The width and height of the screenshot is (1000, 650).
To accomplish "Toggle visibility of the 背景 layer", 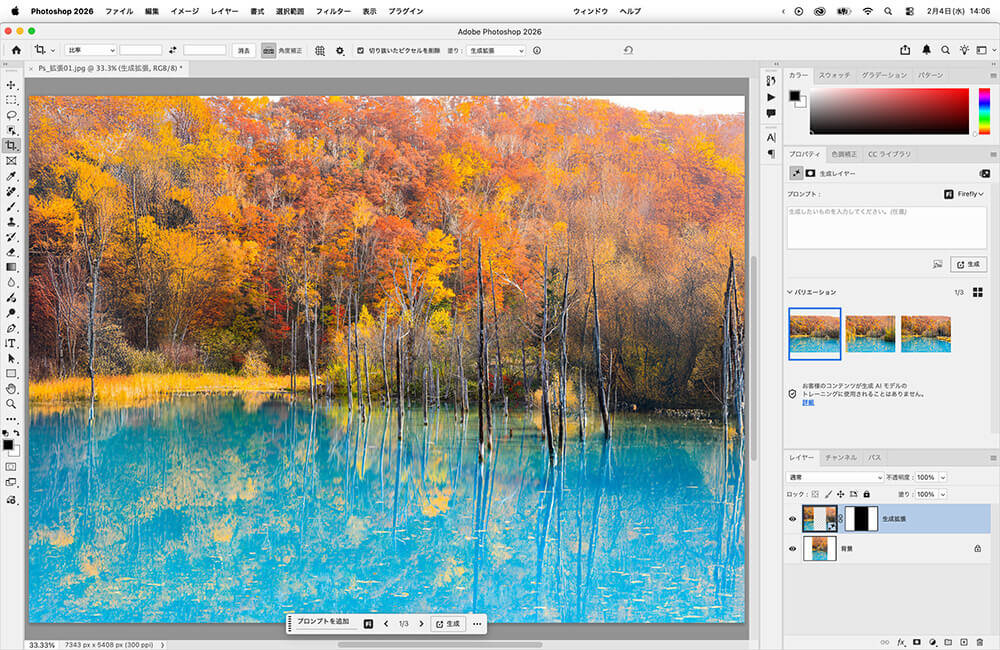I will click(x=793, y=549).
